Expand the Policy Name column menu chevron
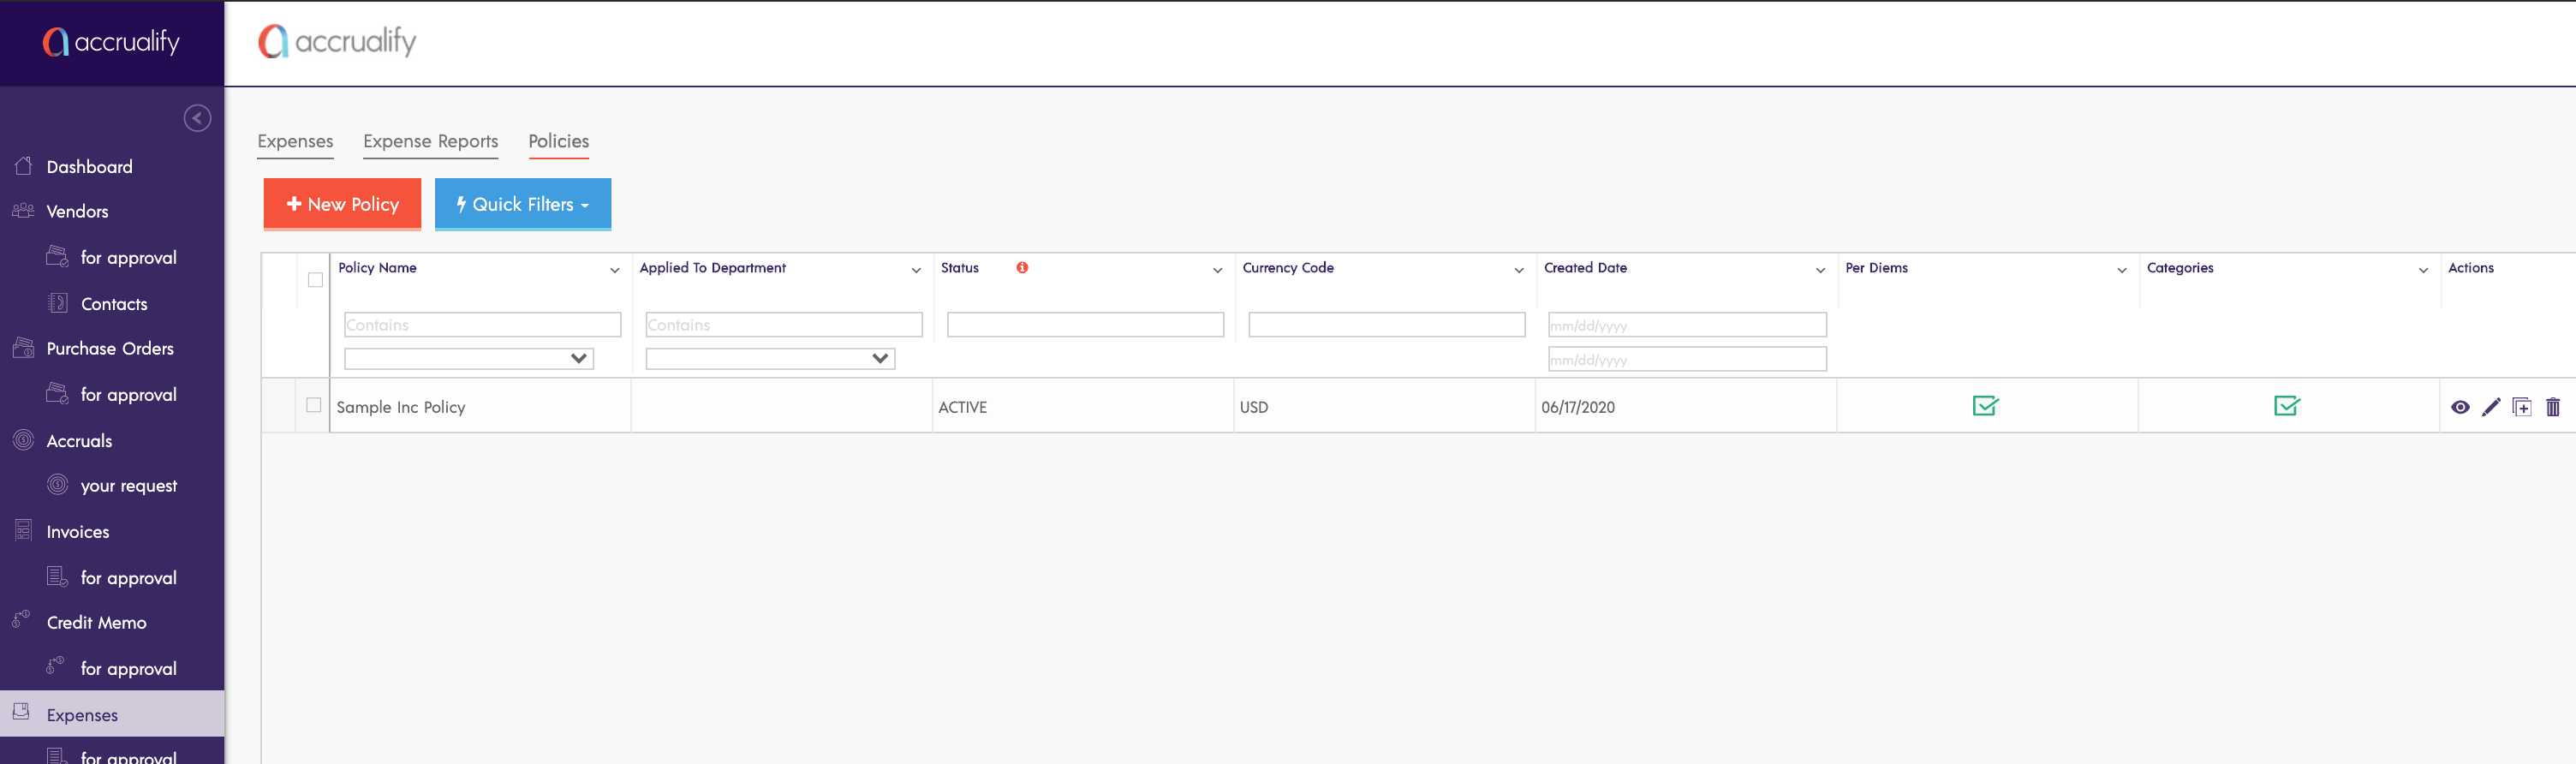The width and height of the screenshot is (2576, 764). [614, 270]
